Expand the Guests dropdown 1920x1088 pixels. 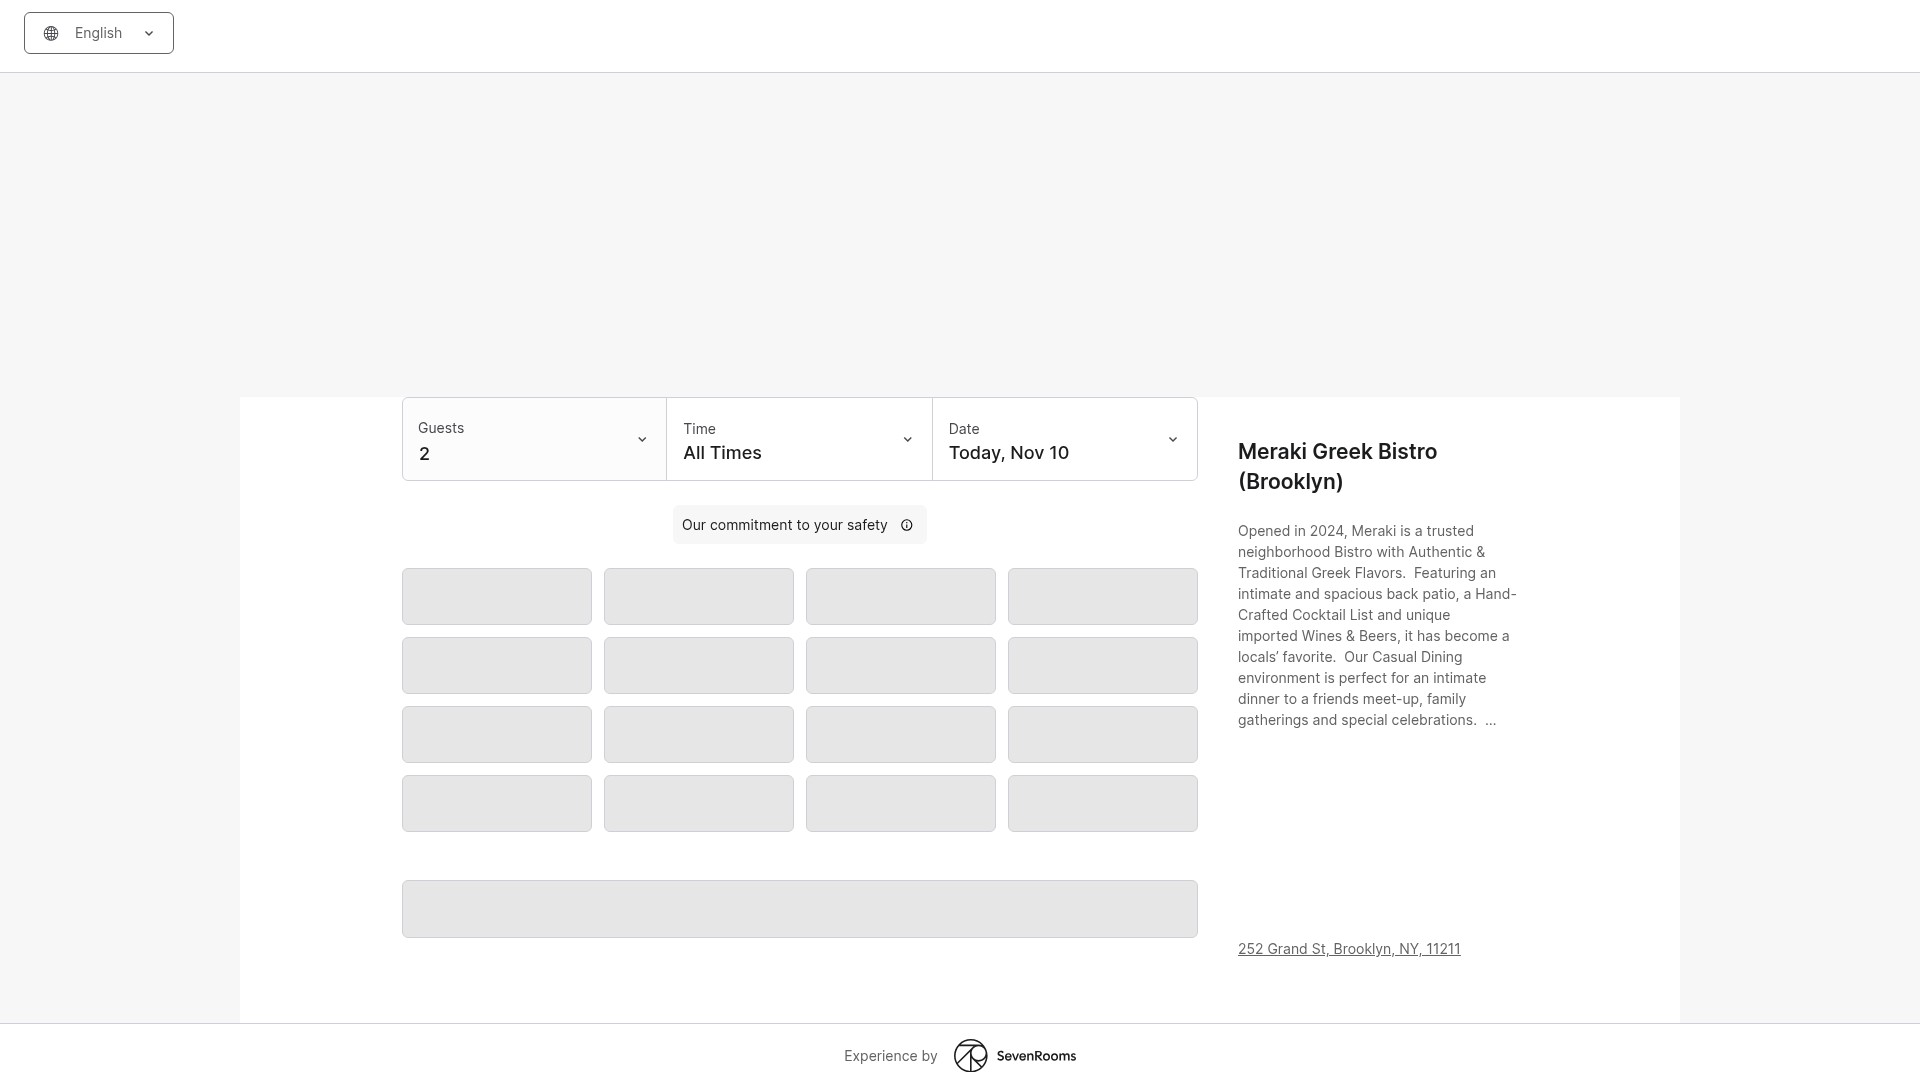[x=534, y=439]
